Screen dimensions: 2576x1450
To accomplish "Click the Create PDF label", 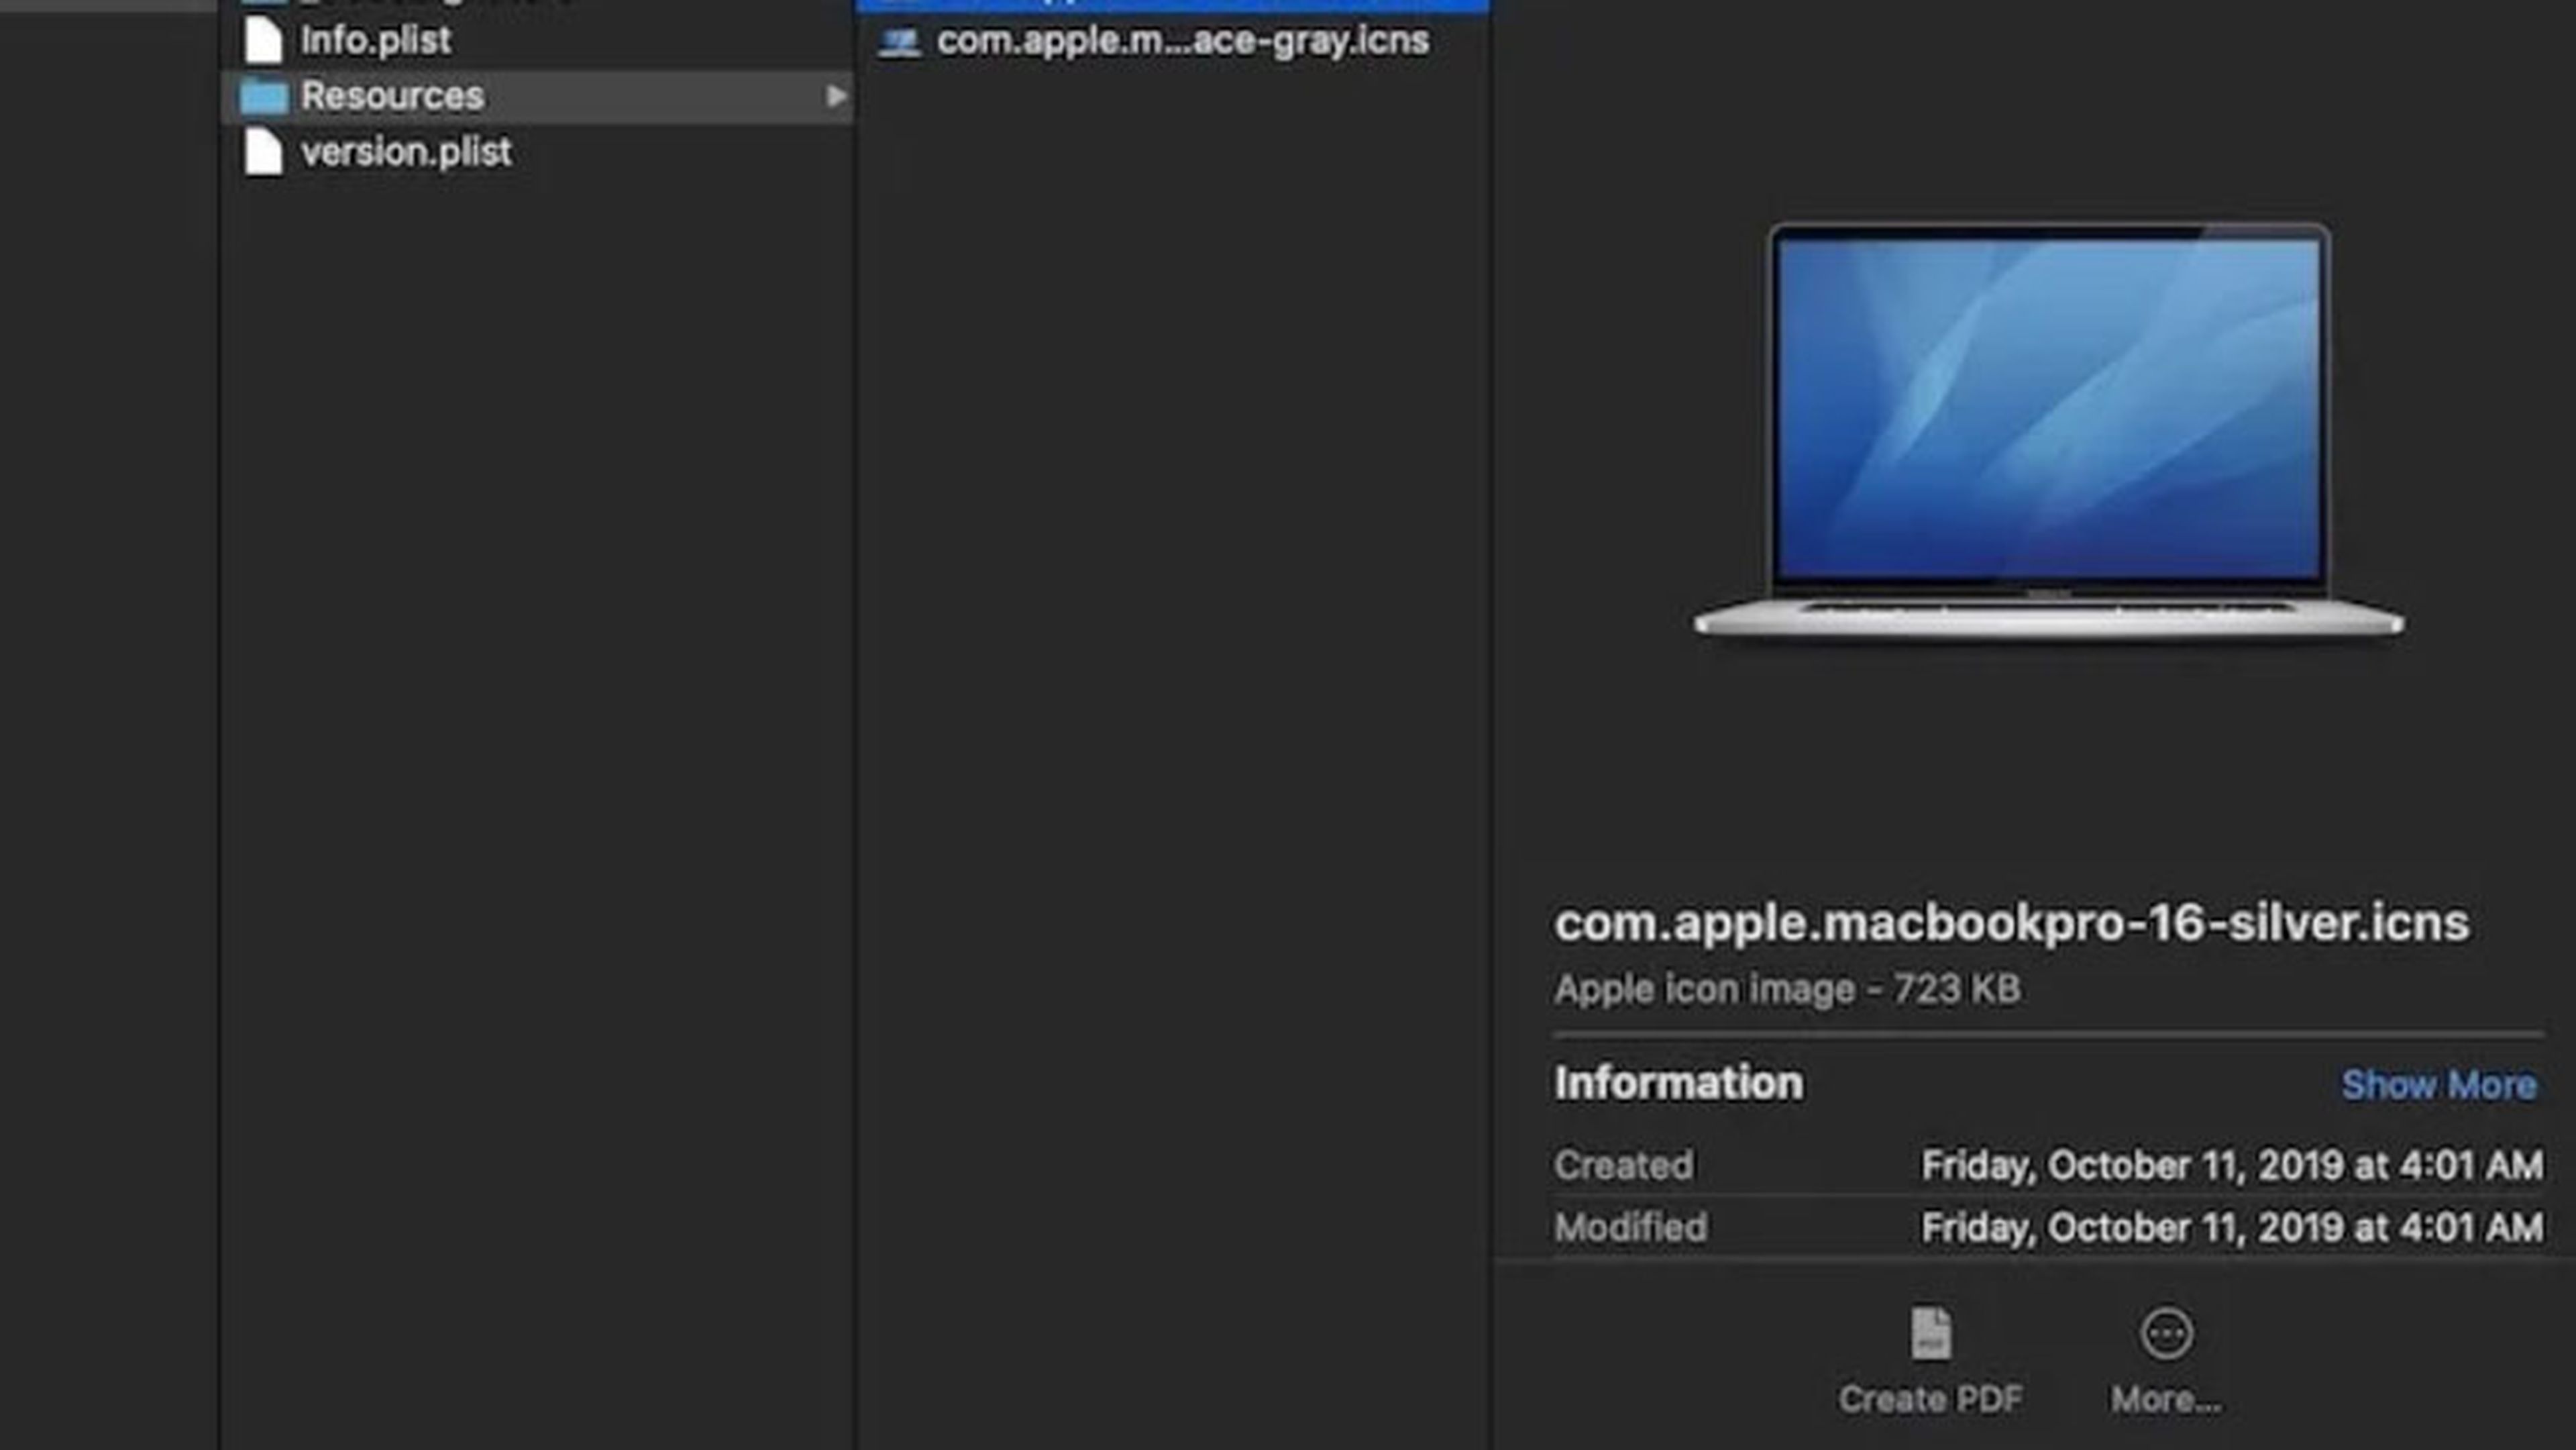I will [1930, 1399].
